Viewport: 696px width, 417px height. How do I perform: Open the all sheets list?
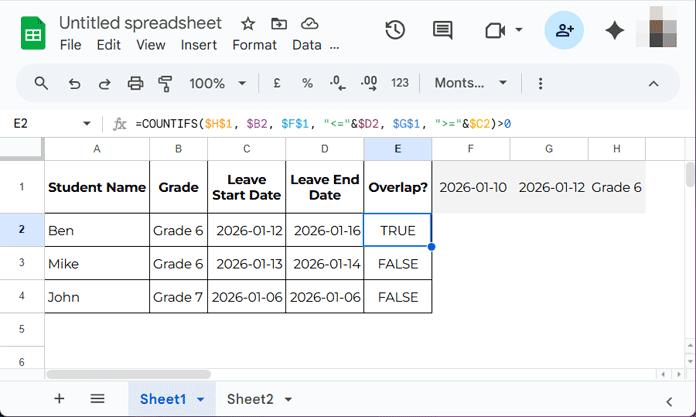click(x=97, y=399)
